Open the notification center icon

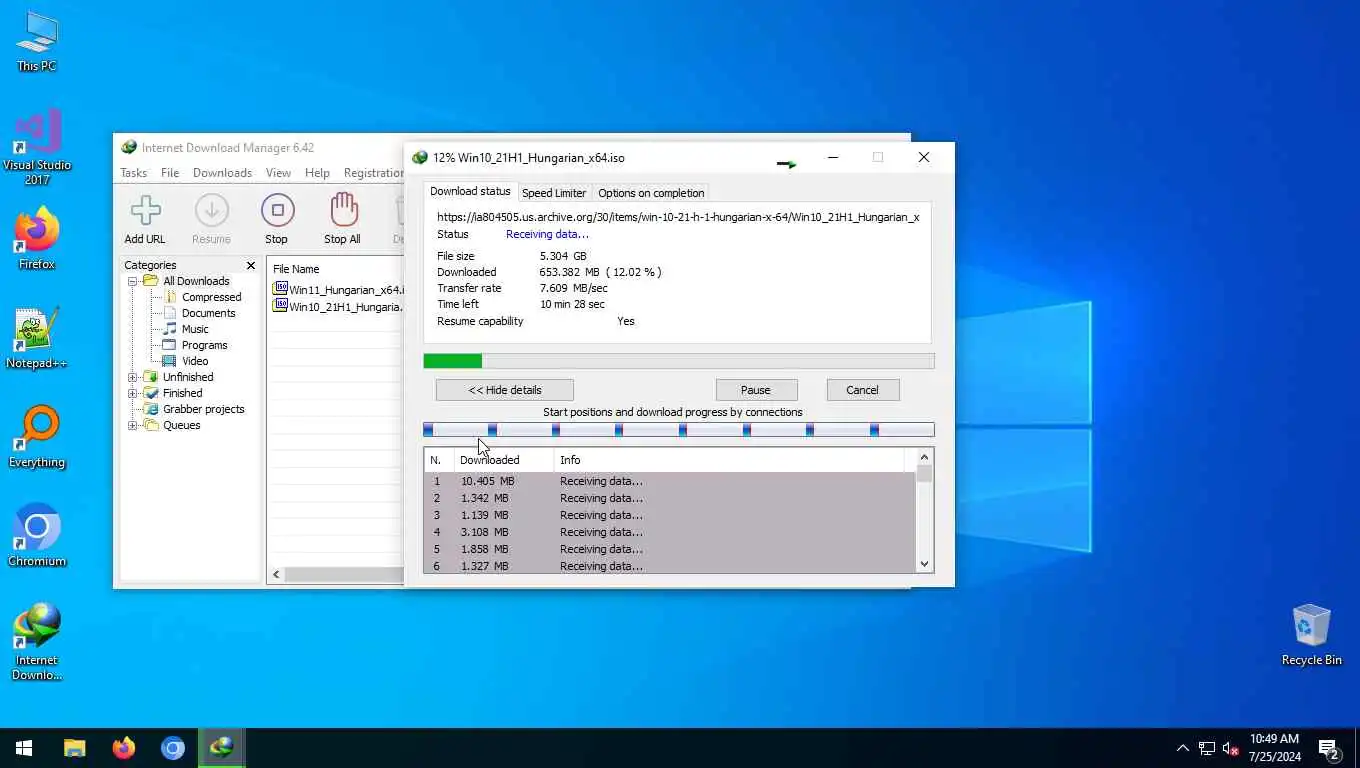(1329, 748)
